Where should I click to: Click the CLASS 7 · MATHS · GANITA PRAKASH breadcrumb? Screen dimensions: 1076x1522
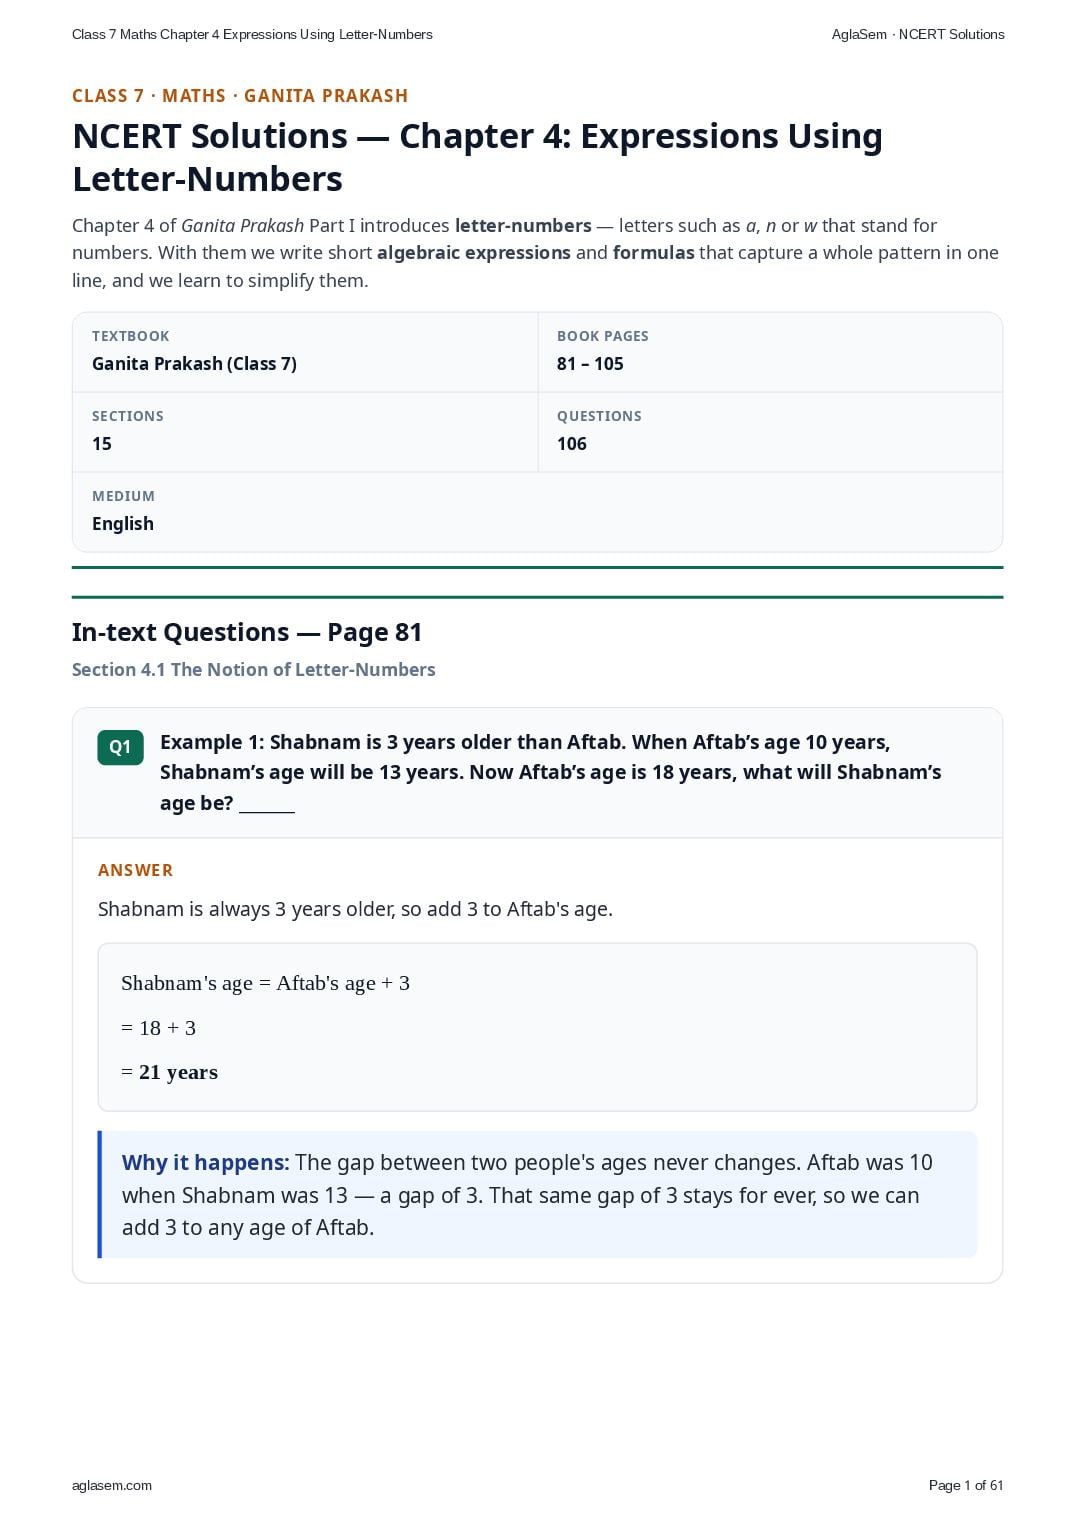240,96
